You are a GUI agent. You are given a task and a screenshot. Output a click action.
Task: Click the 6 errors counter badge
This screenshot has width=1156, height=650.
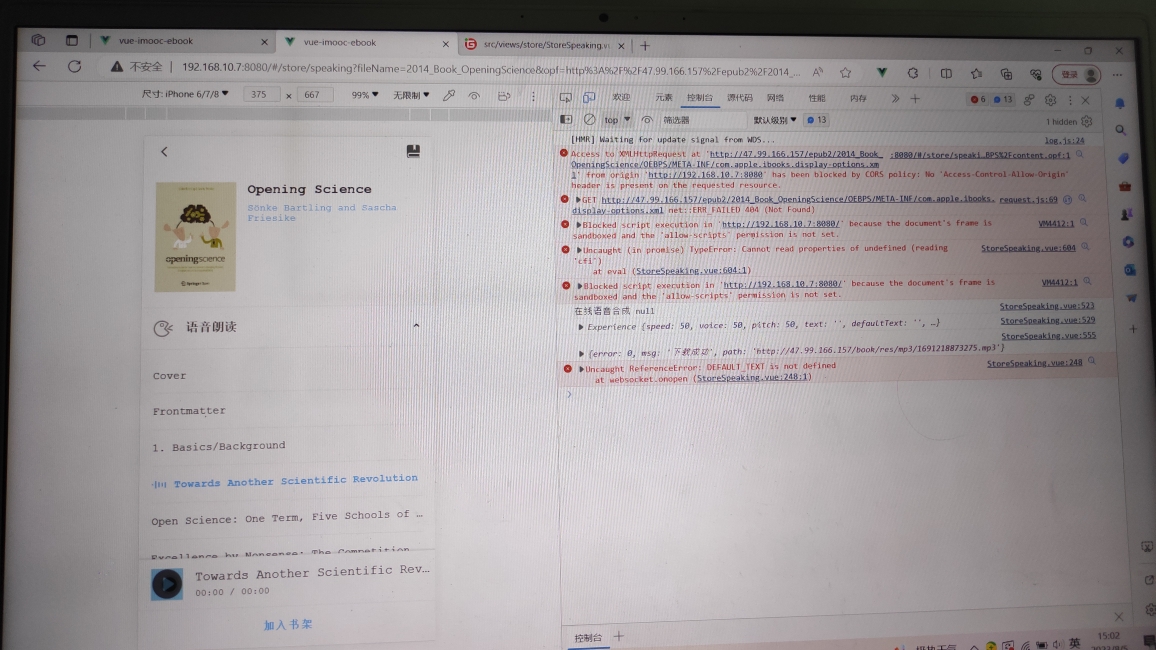tap(978, 99)
